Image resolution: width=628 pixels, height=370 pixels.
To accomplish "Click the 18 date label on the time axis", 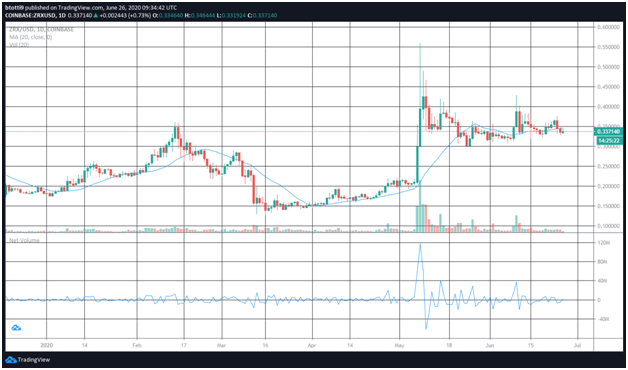I will (x=449, y=345).
